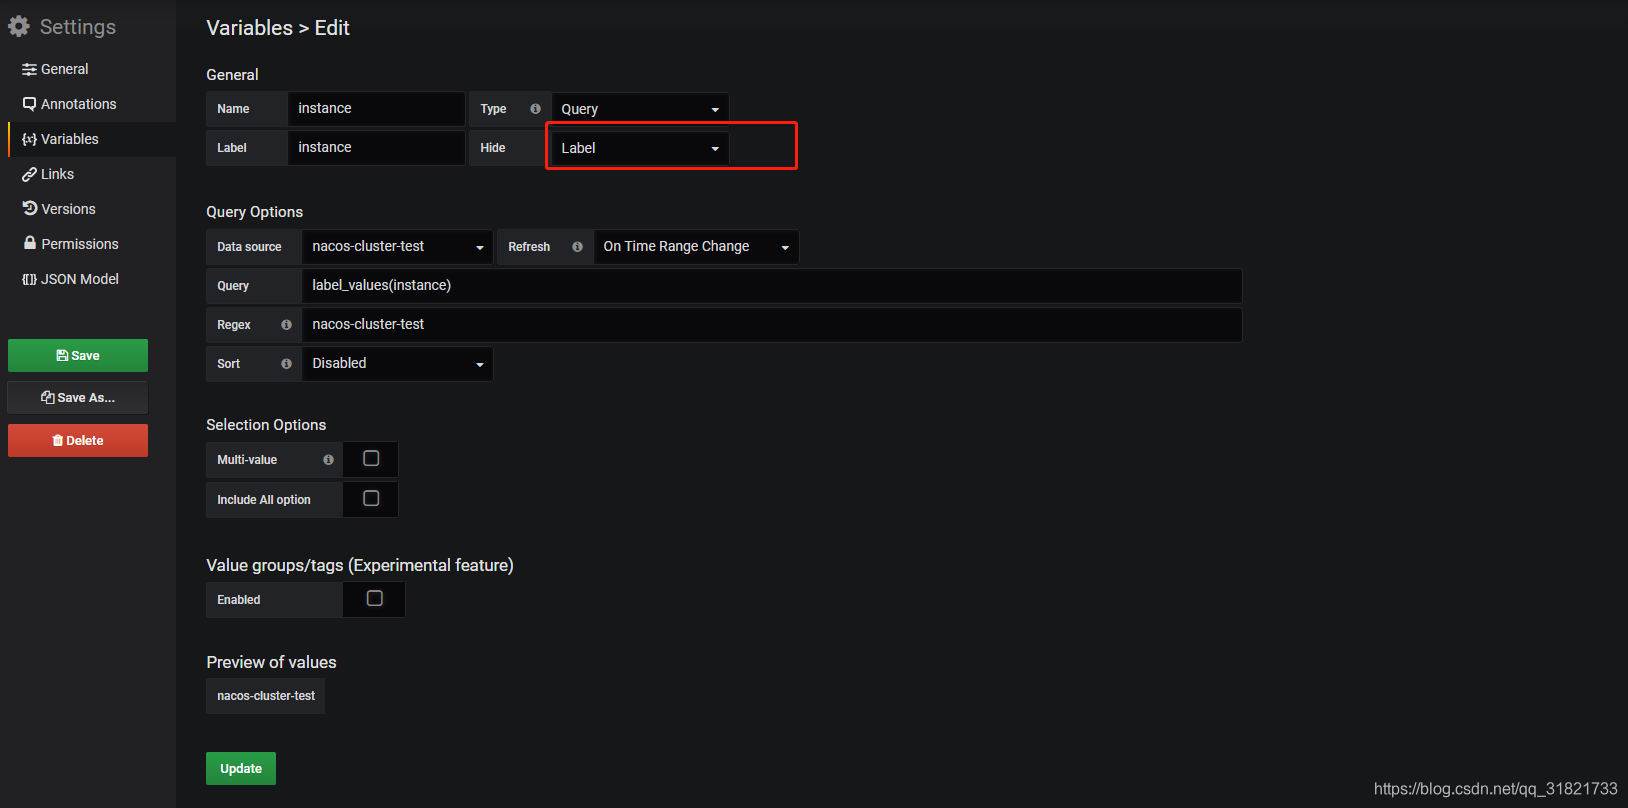Open the Data source dropdown
This screenshot has width=1628, height=808.
pos(397,247)
